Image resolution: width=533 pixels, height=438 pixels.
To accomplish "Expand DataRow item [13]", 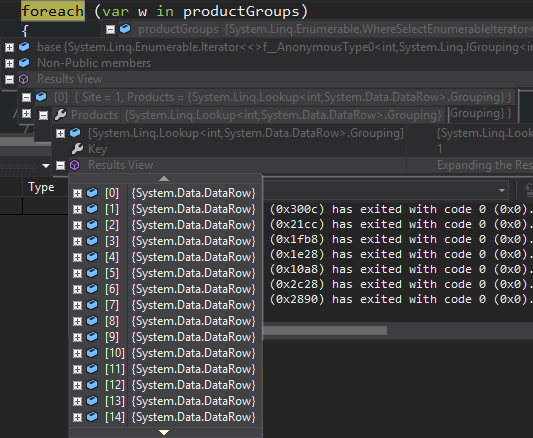I will [78, 401].
